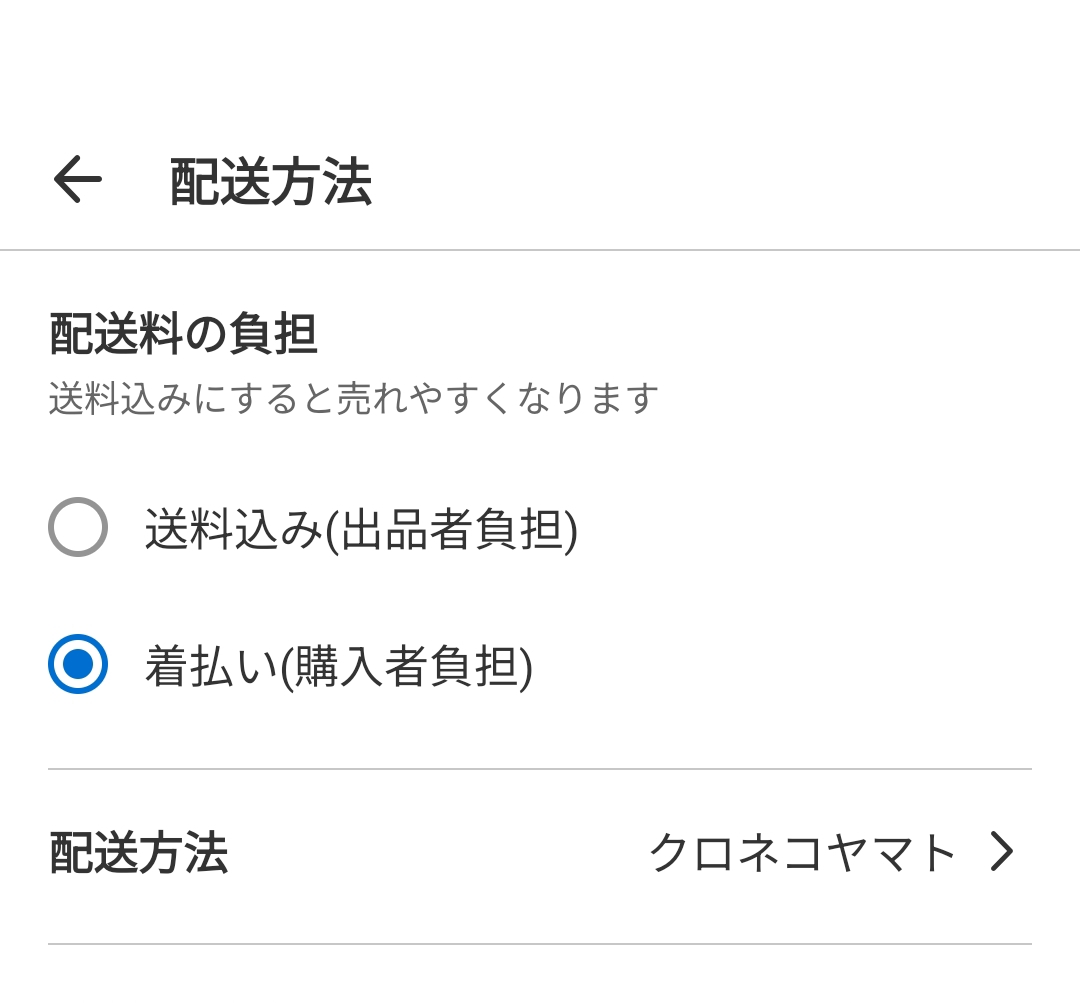The height and width of the screenshot is (1003, 1080).
Task: Change carrier from クロネコヤマト
Action: [x=803, y=854]
